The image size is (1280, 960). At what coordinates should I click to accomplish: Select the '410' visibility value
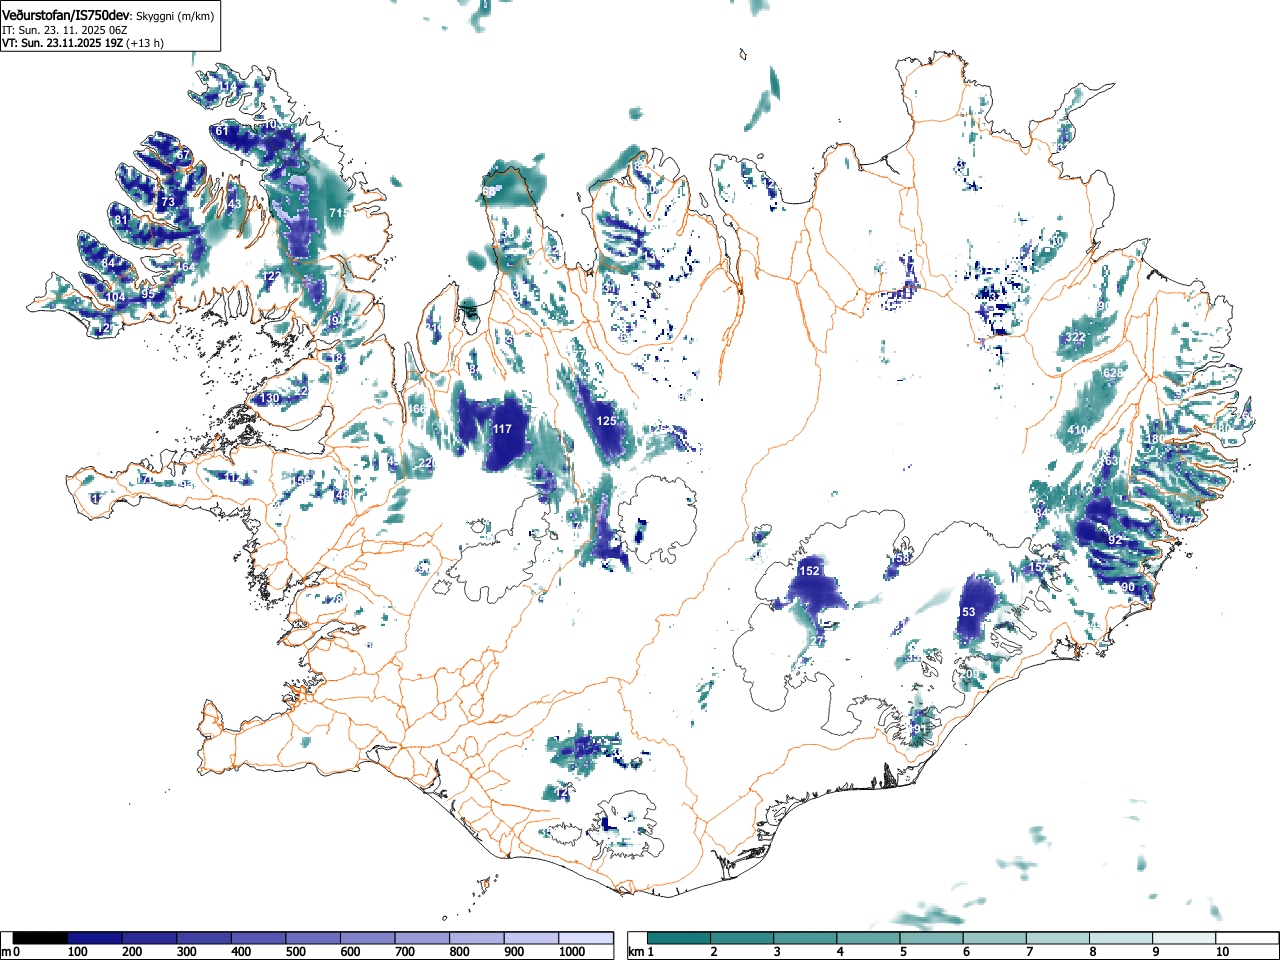tap(1077, 430)
